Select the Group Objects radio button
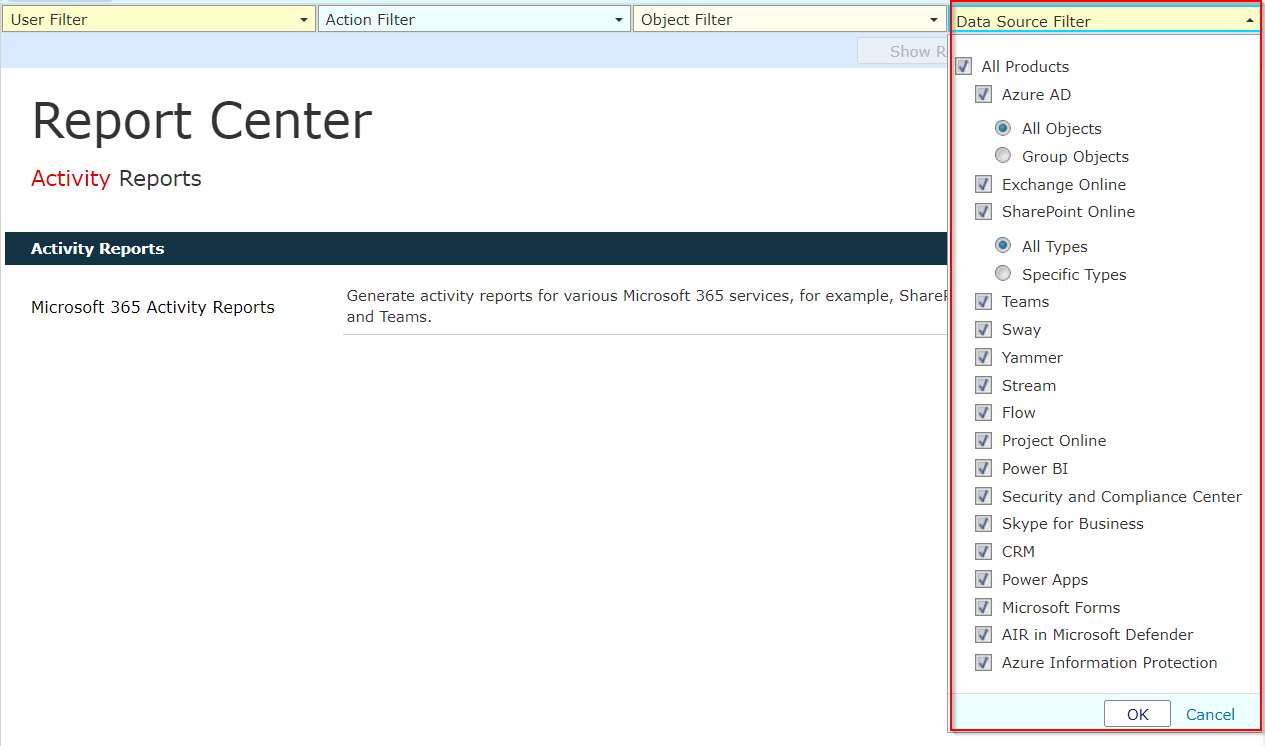1265x746 pixels. [1003, 155]
